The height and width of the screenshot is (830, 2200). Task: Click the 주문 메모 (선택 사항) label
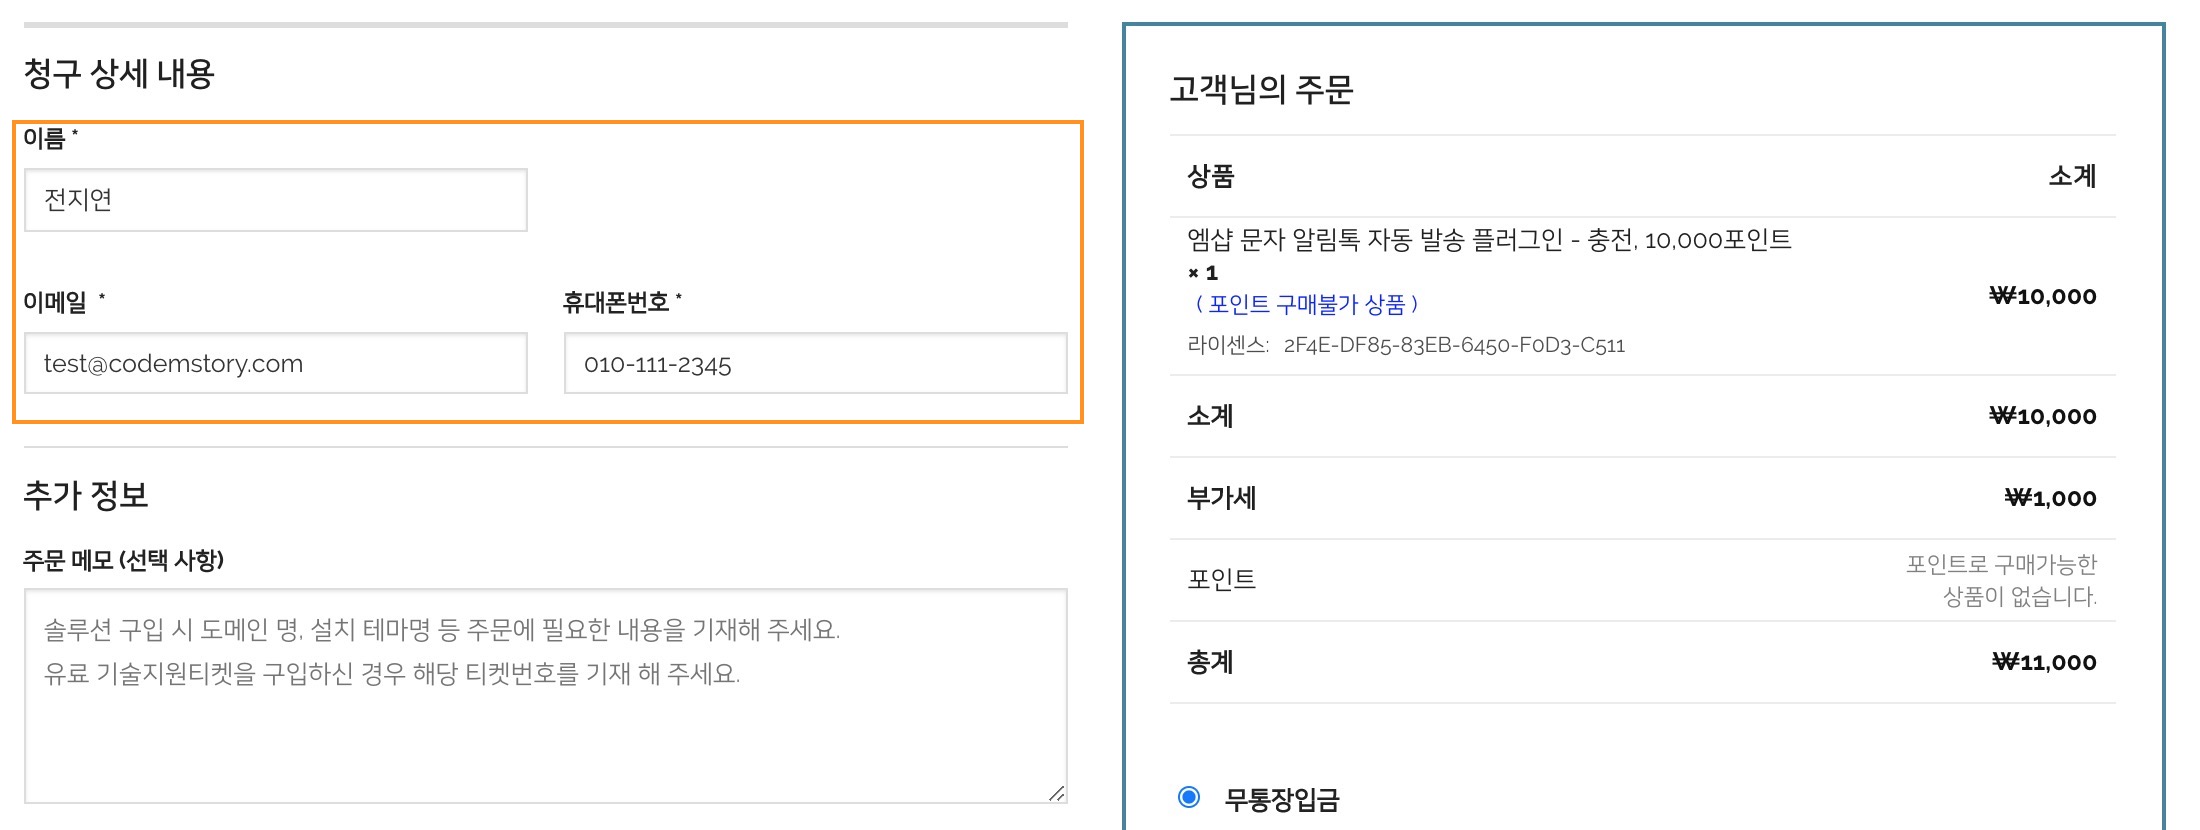click(x=123, y=560)
